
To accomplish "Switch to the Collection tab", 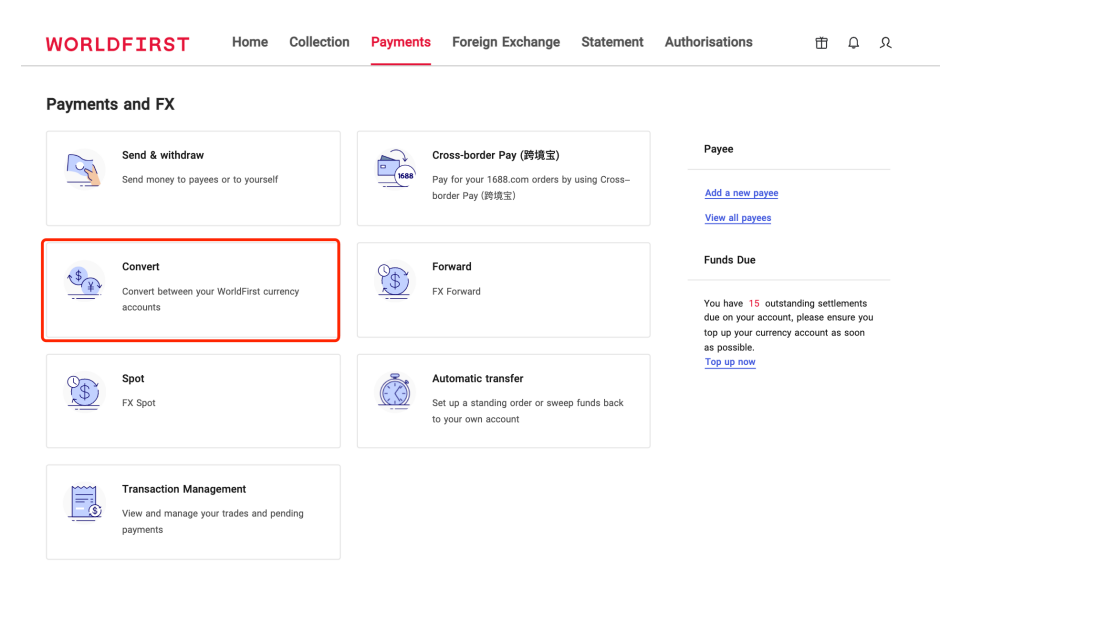I will click(x=319, y=42).
